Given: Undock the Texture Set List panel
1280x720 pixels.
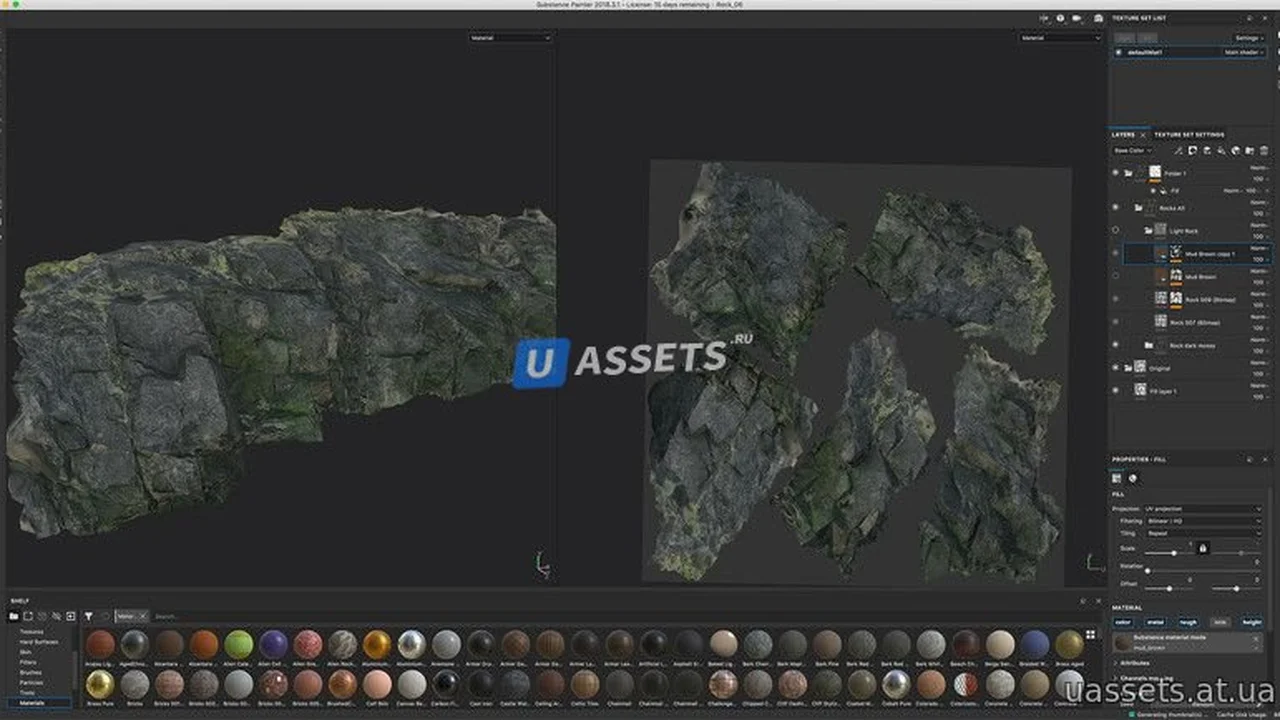Looking at the screenshot, I should (x=1250, y=18).
